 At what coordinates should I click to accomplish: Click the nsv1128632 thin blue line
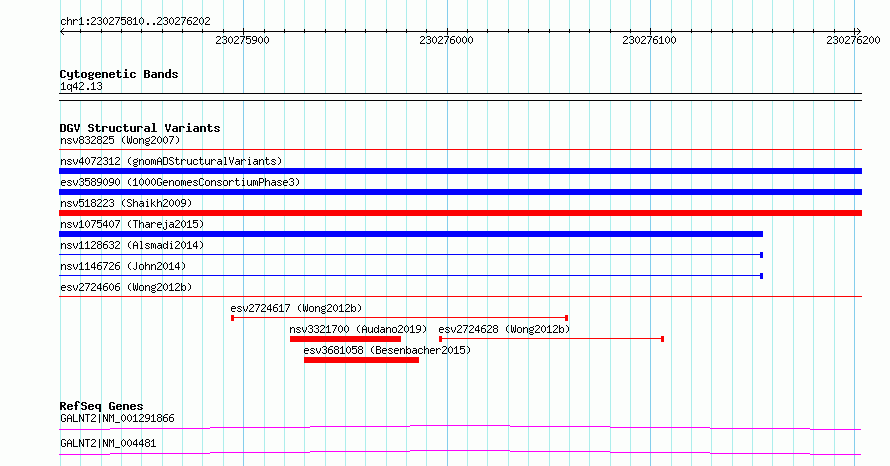411,255
